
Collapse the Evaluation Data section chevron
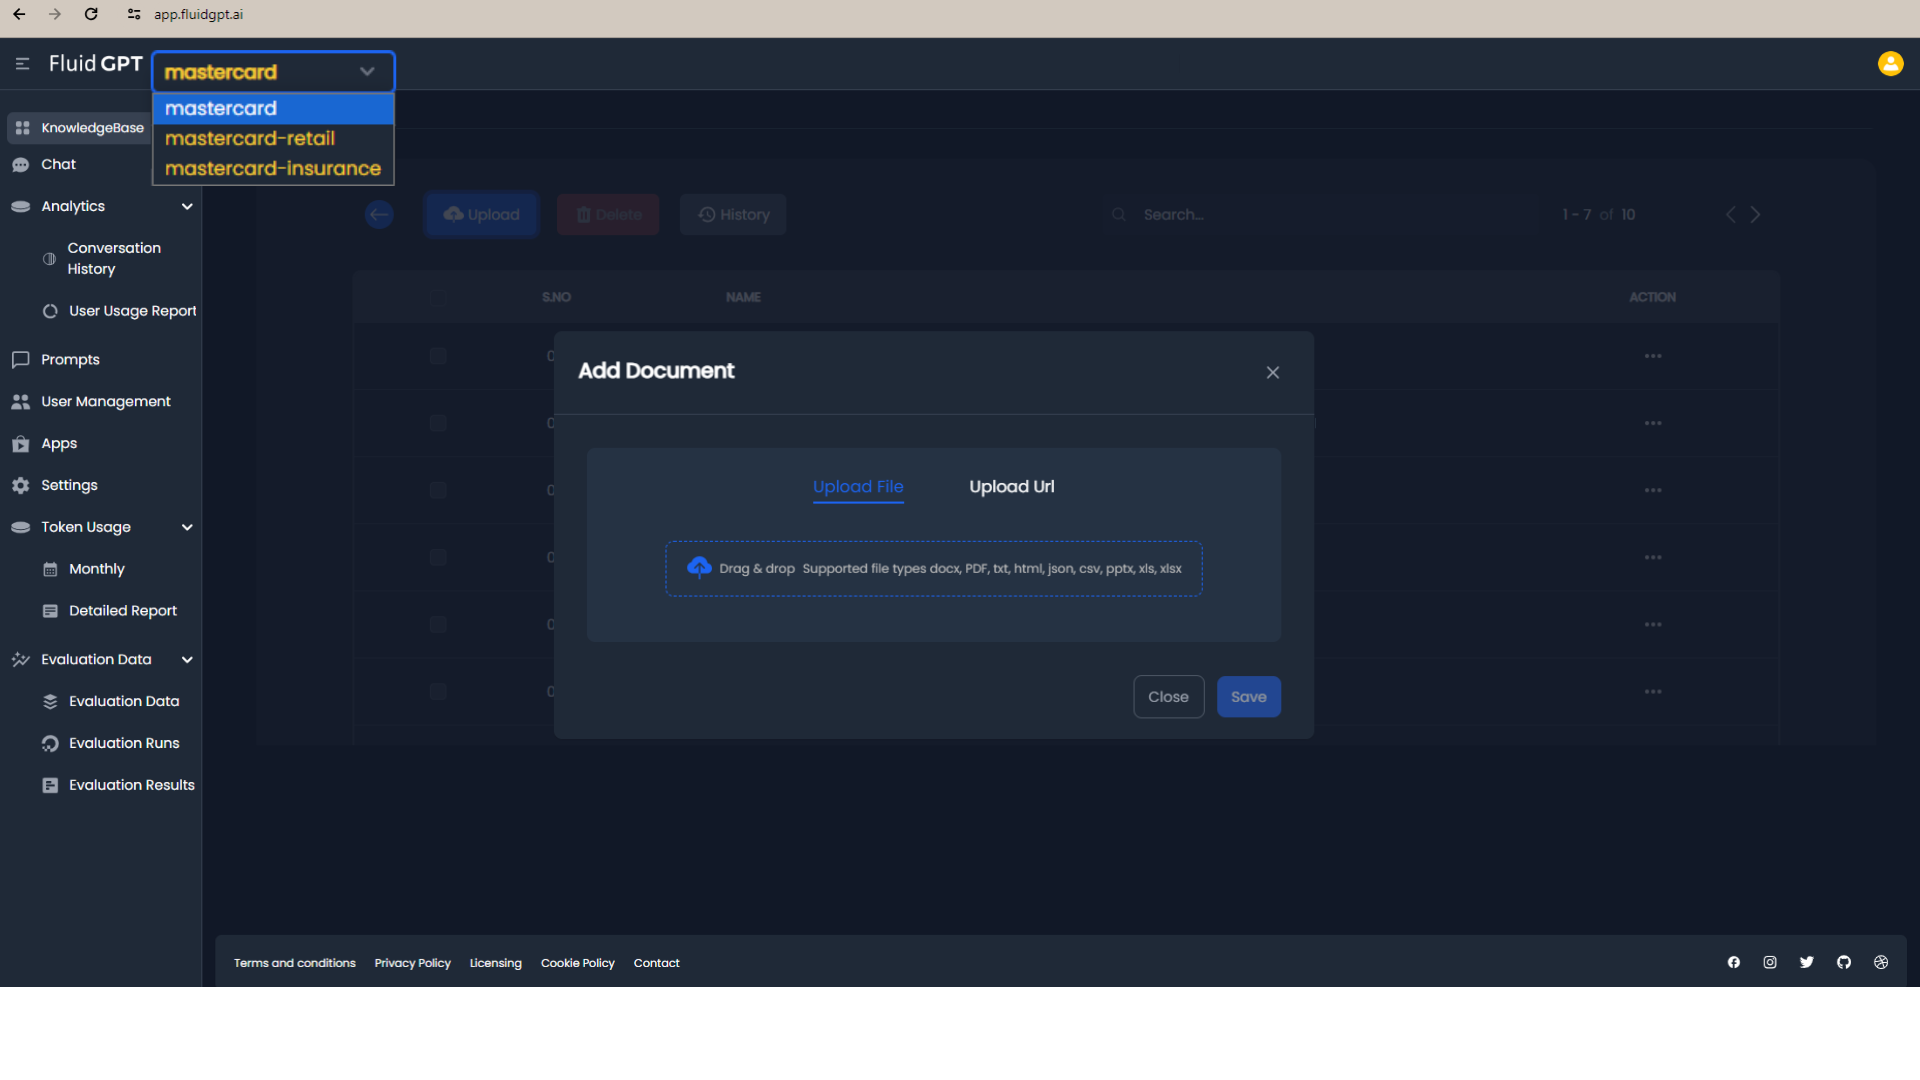187,659
